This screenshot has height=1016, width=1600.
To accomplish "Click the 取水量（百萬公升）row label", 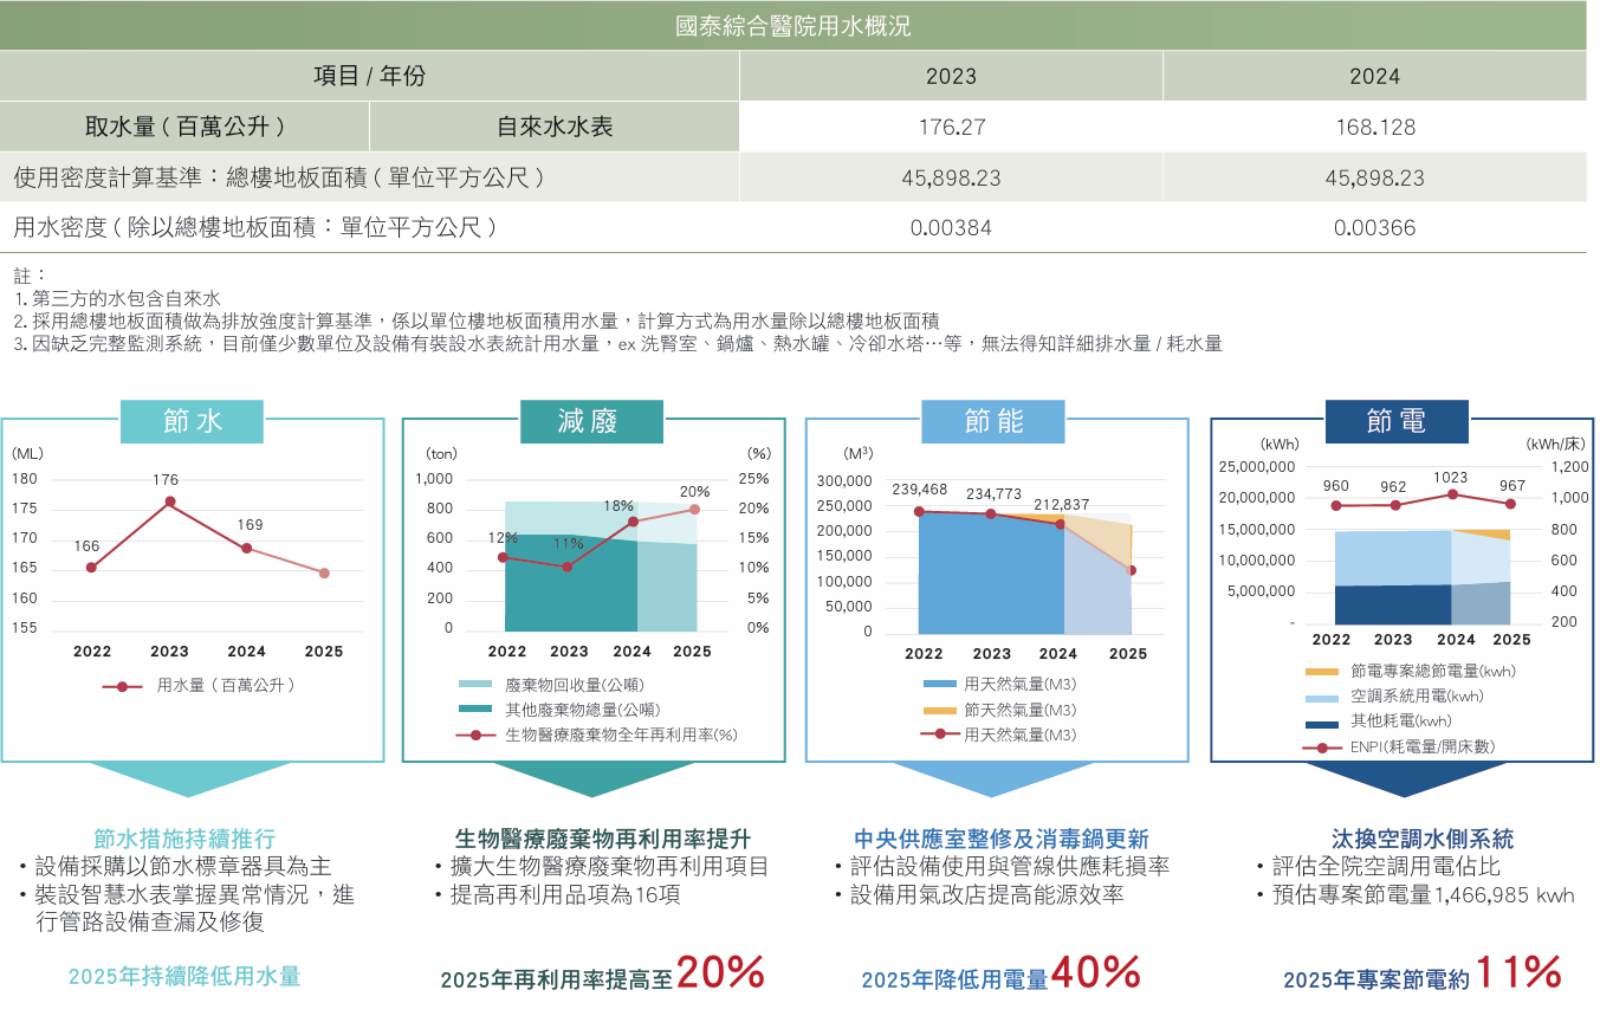I will pyautogui.click(x=184, y=127).
